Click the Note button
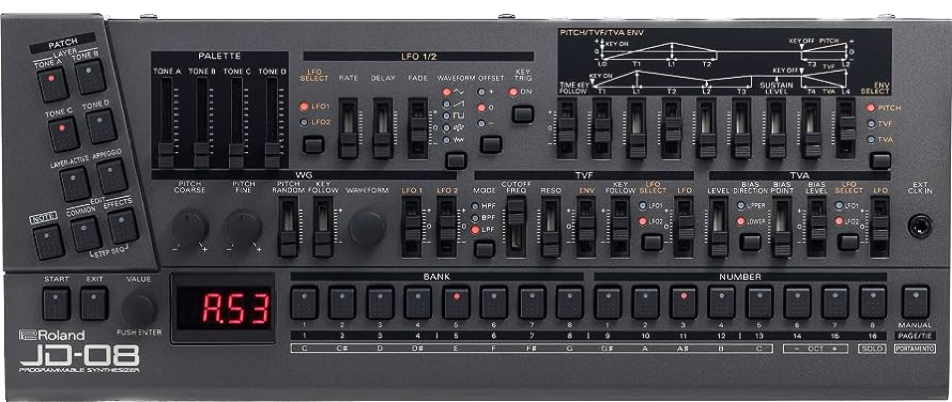 coord(49,241)
